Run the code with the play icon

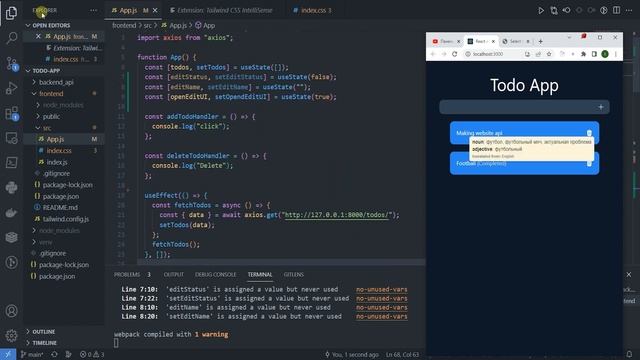541,10
